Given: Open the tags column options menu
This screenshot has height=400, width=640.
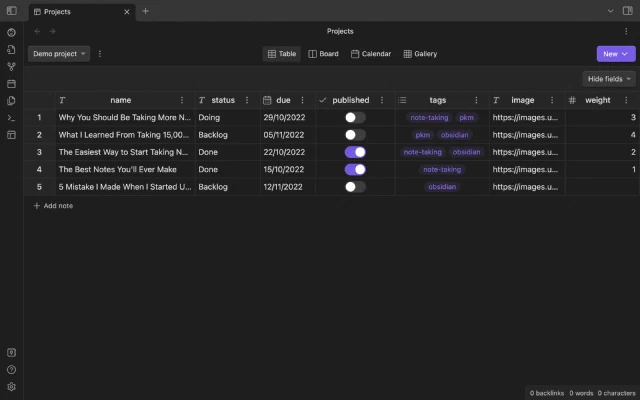Looking at the screenshot, I should 476,100.
